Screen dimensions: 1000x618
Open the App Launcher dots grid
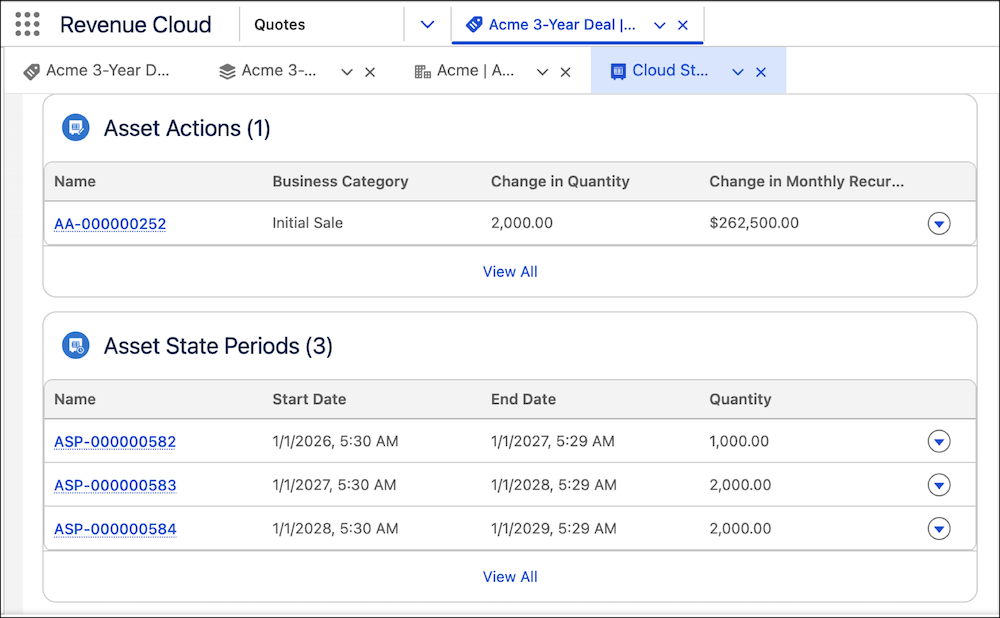click(x=27, y=24)
